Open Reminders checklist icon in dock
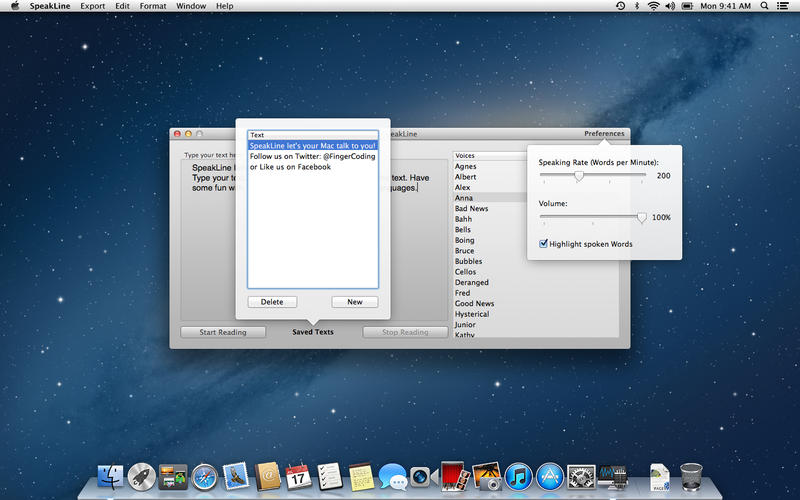800x500 pixels. [330, 477]
